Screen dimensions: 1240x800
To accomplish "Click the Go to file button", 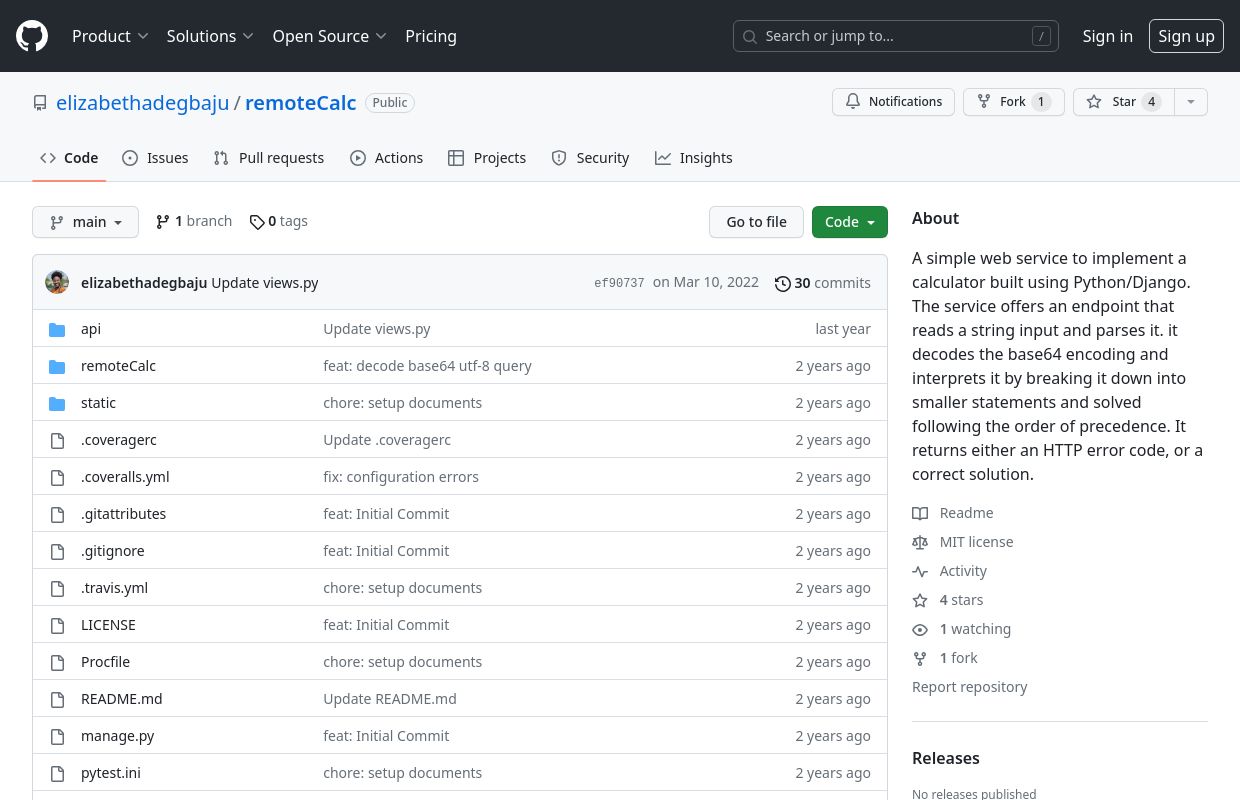I will pyautogui.click(x=756, y=222).
